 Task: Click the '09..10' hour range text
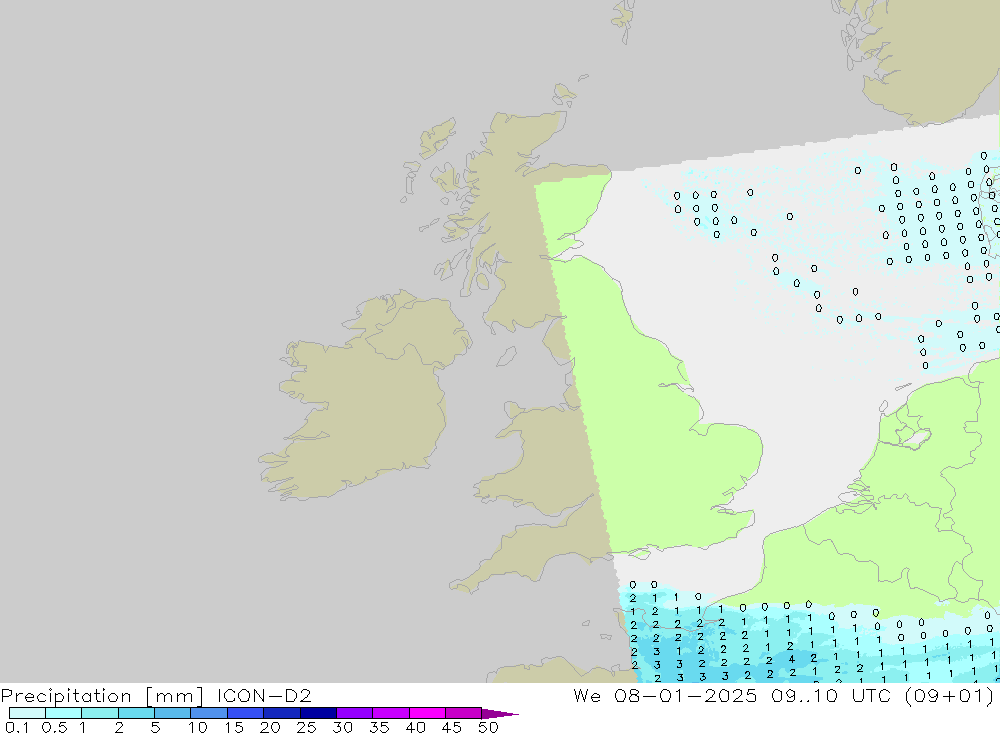(x=805, y=695)
